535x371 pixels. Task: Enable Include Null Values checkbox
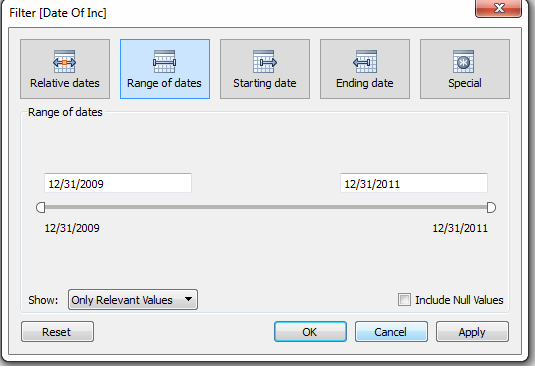pyautogui.click(x=404, y=300)
